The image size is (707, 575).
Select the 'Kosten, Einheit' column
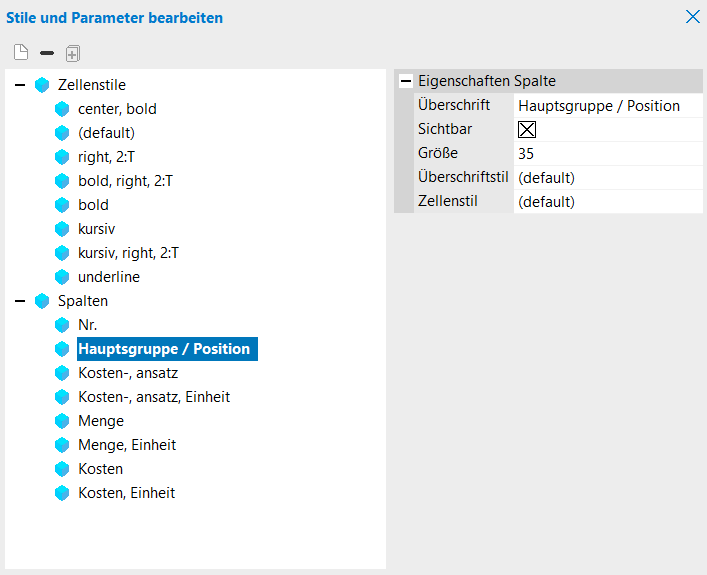(127, 493)
